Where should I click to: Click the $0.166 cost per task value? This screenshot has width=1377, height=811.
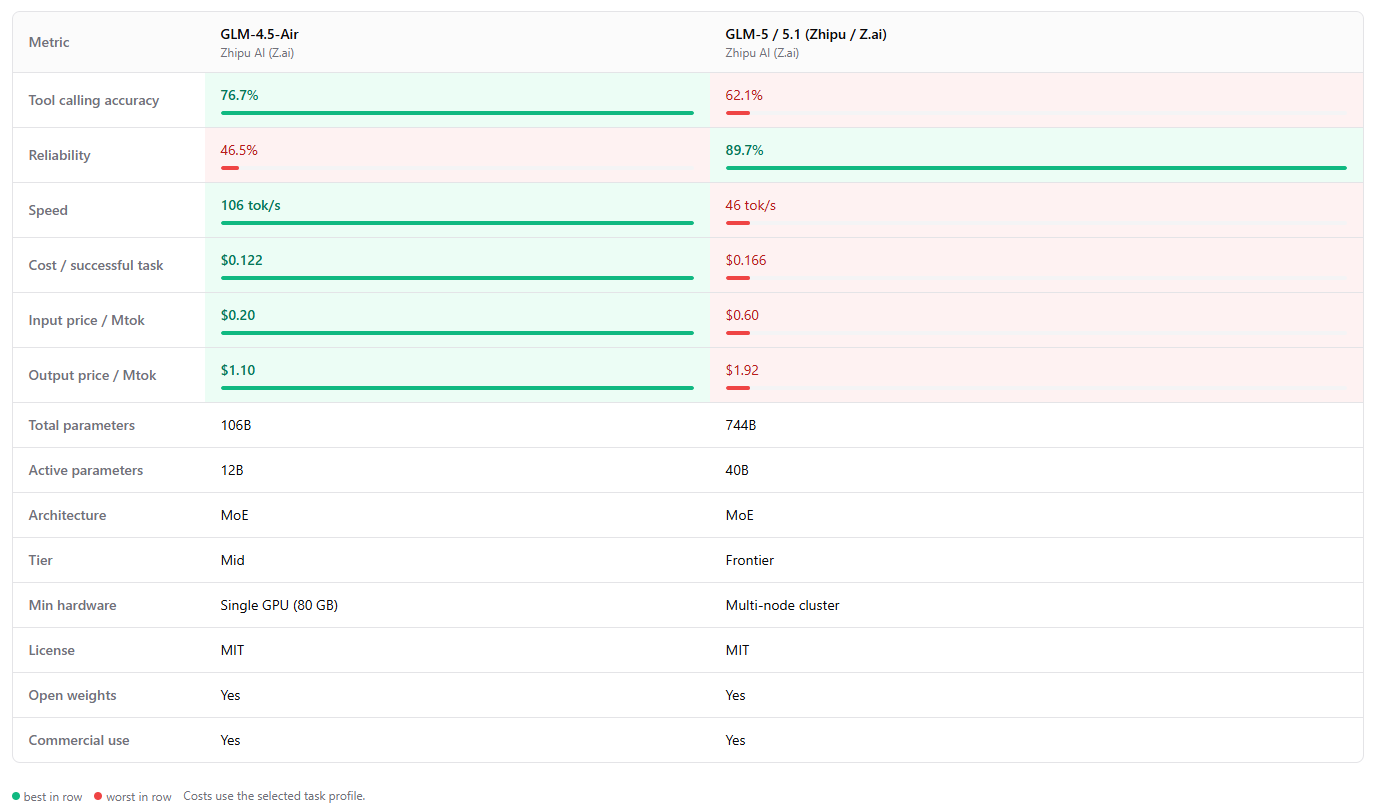coord(746,260)
